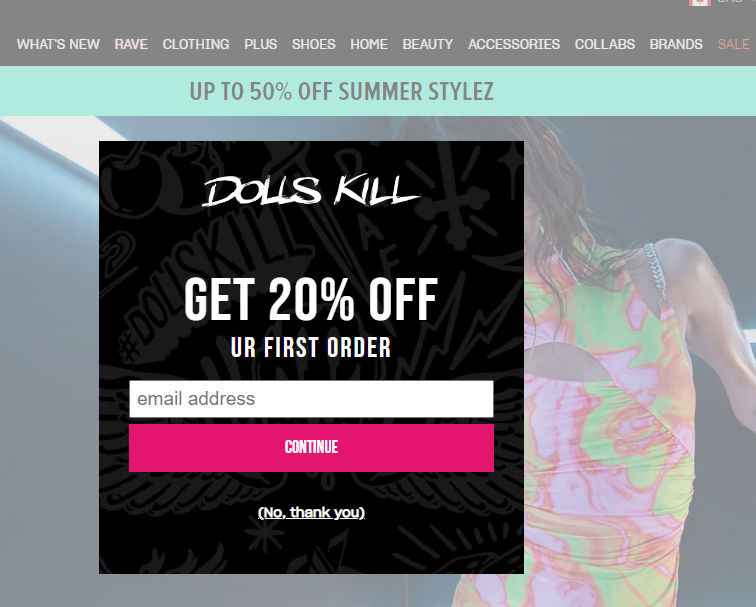Select the PLUS nav item
The height and width of the screenshot is (607, 756).
point(260,44)
